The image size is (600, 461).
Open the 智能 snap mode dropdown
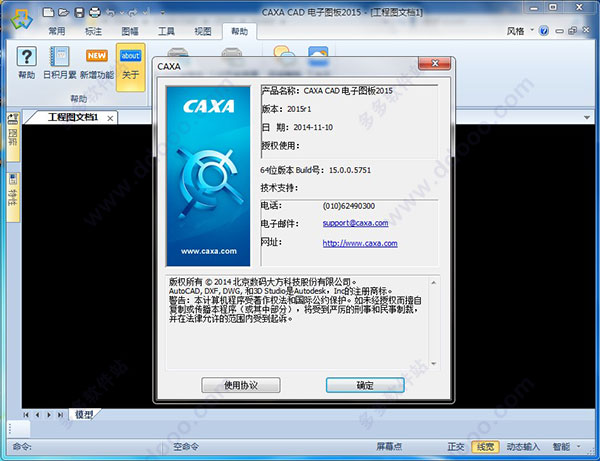click(x=566, y=446)
